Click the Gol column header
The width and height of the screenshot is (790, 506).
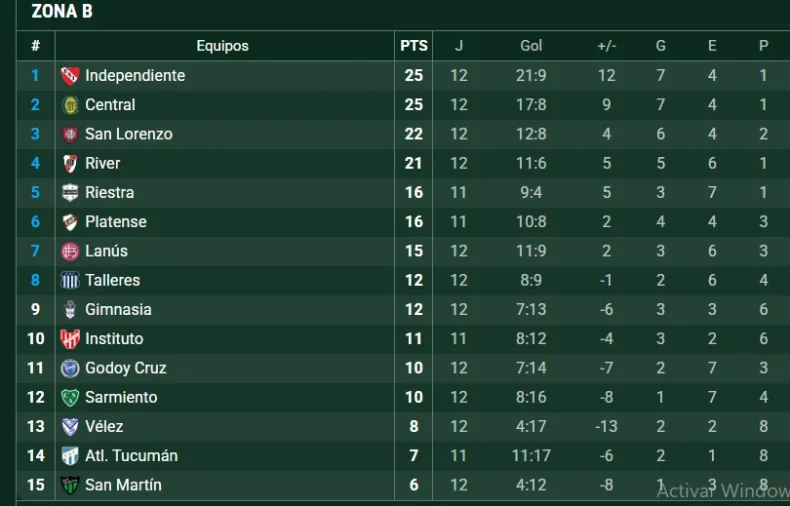click(x=531, y=45)
